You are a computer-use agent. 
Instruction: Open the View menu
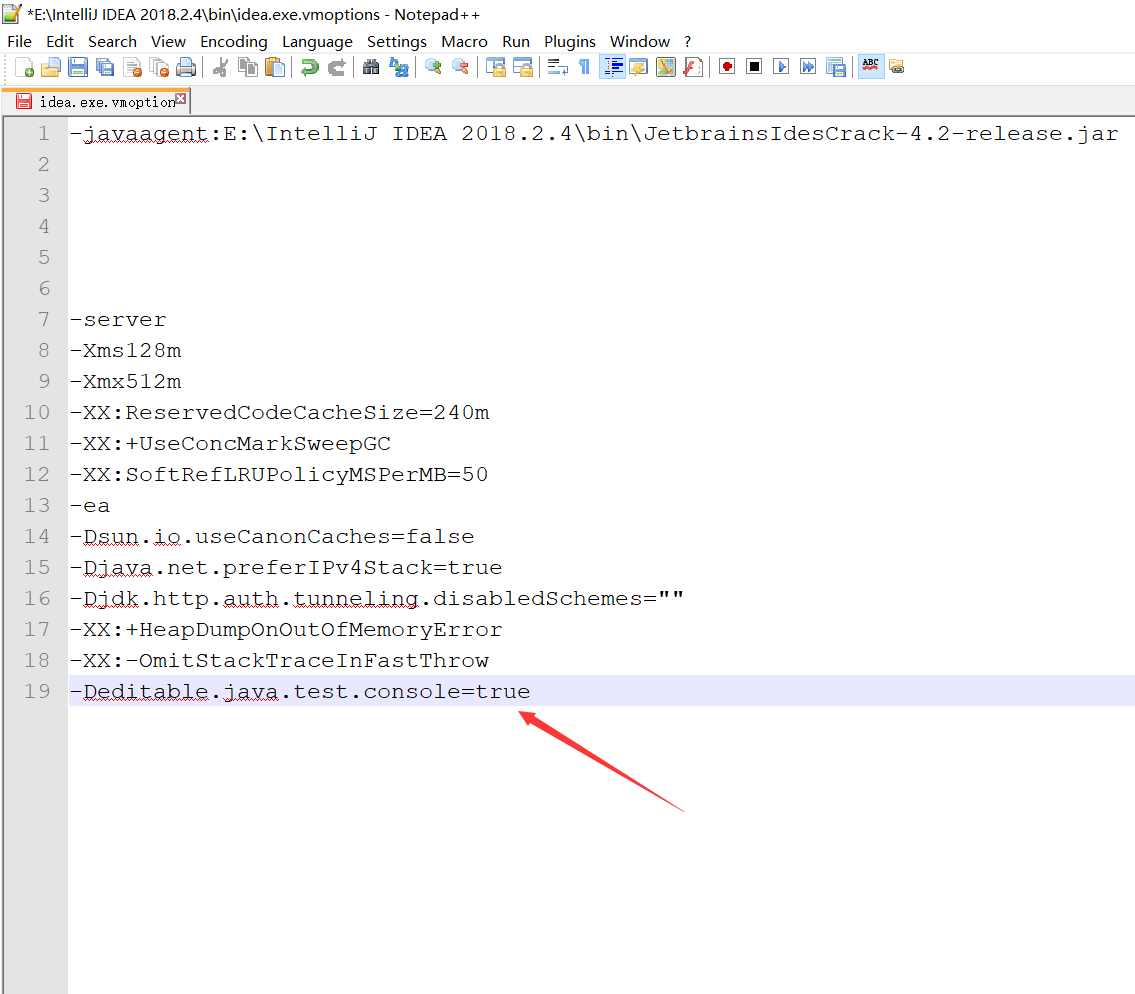point(168,41)
